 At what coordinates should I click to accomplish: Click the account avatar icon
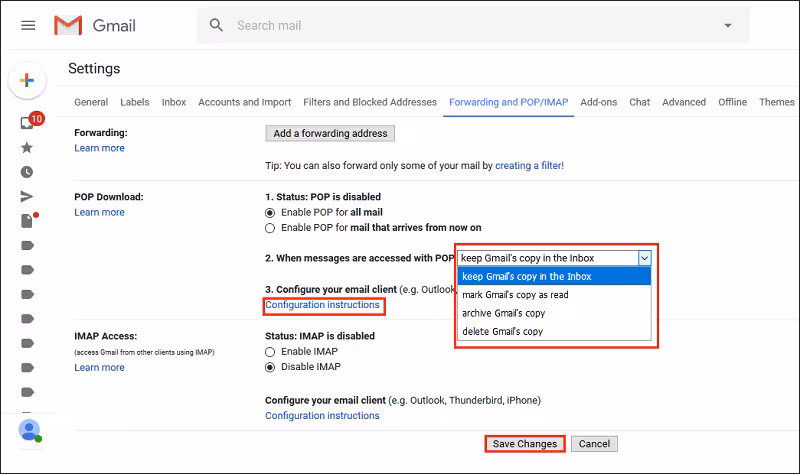point(29,430)
